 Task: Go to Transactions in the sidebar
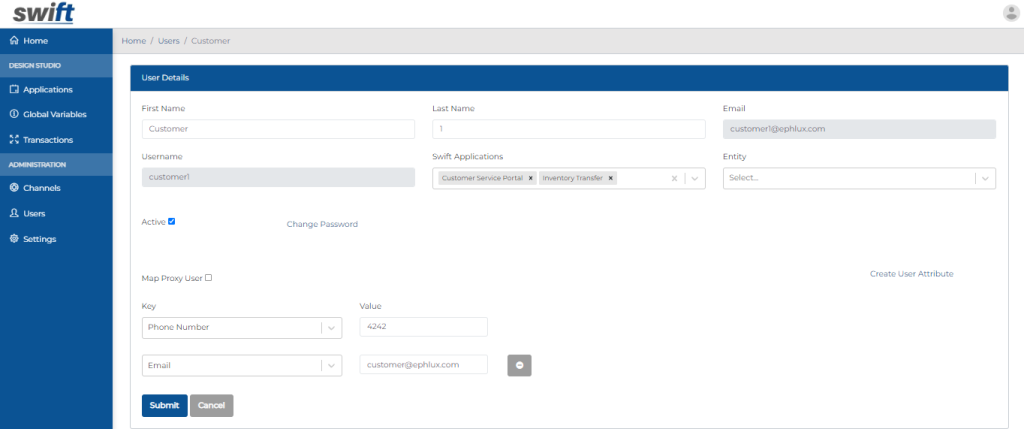47,140
